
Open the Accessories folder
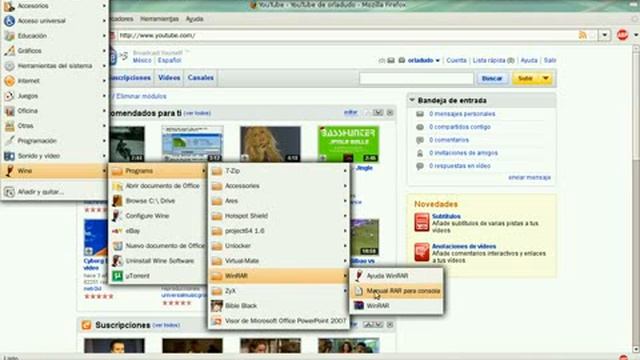point(279,186)
